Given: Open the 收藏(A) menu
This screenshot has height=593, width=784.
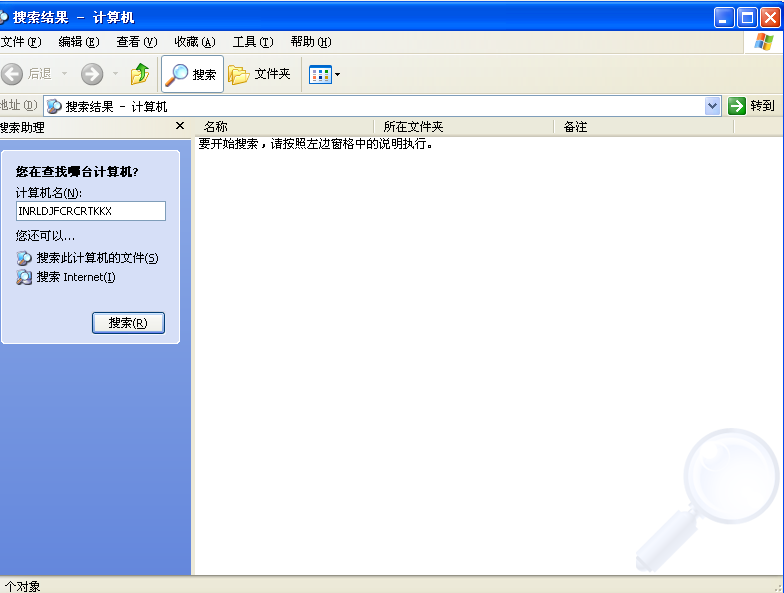Looking at the screenshot, I should [194, 42].
